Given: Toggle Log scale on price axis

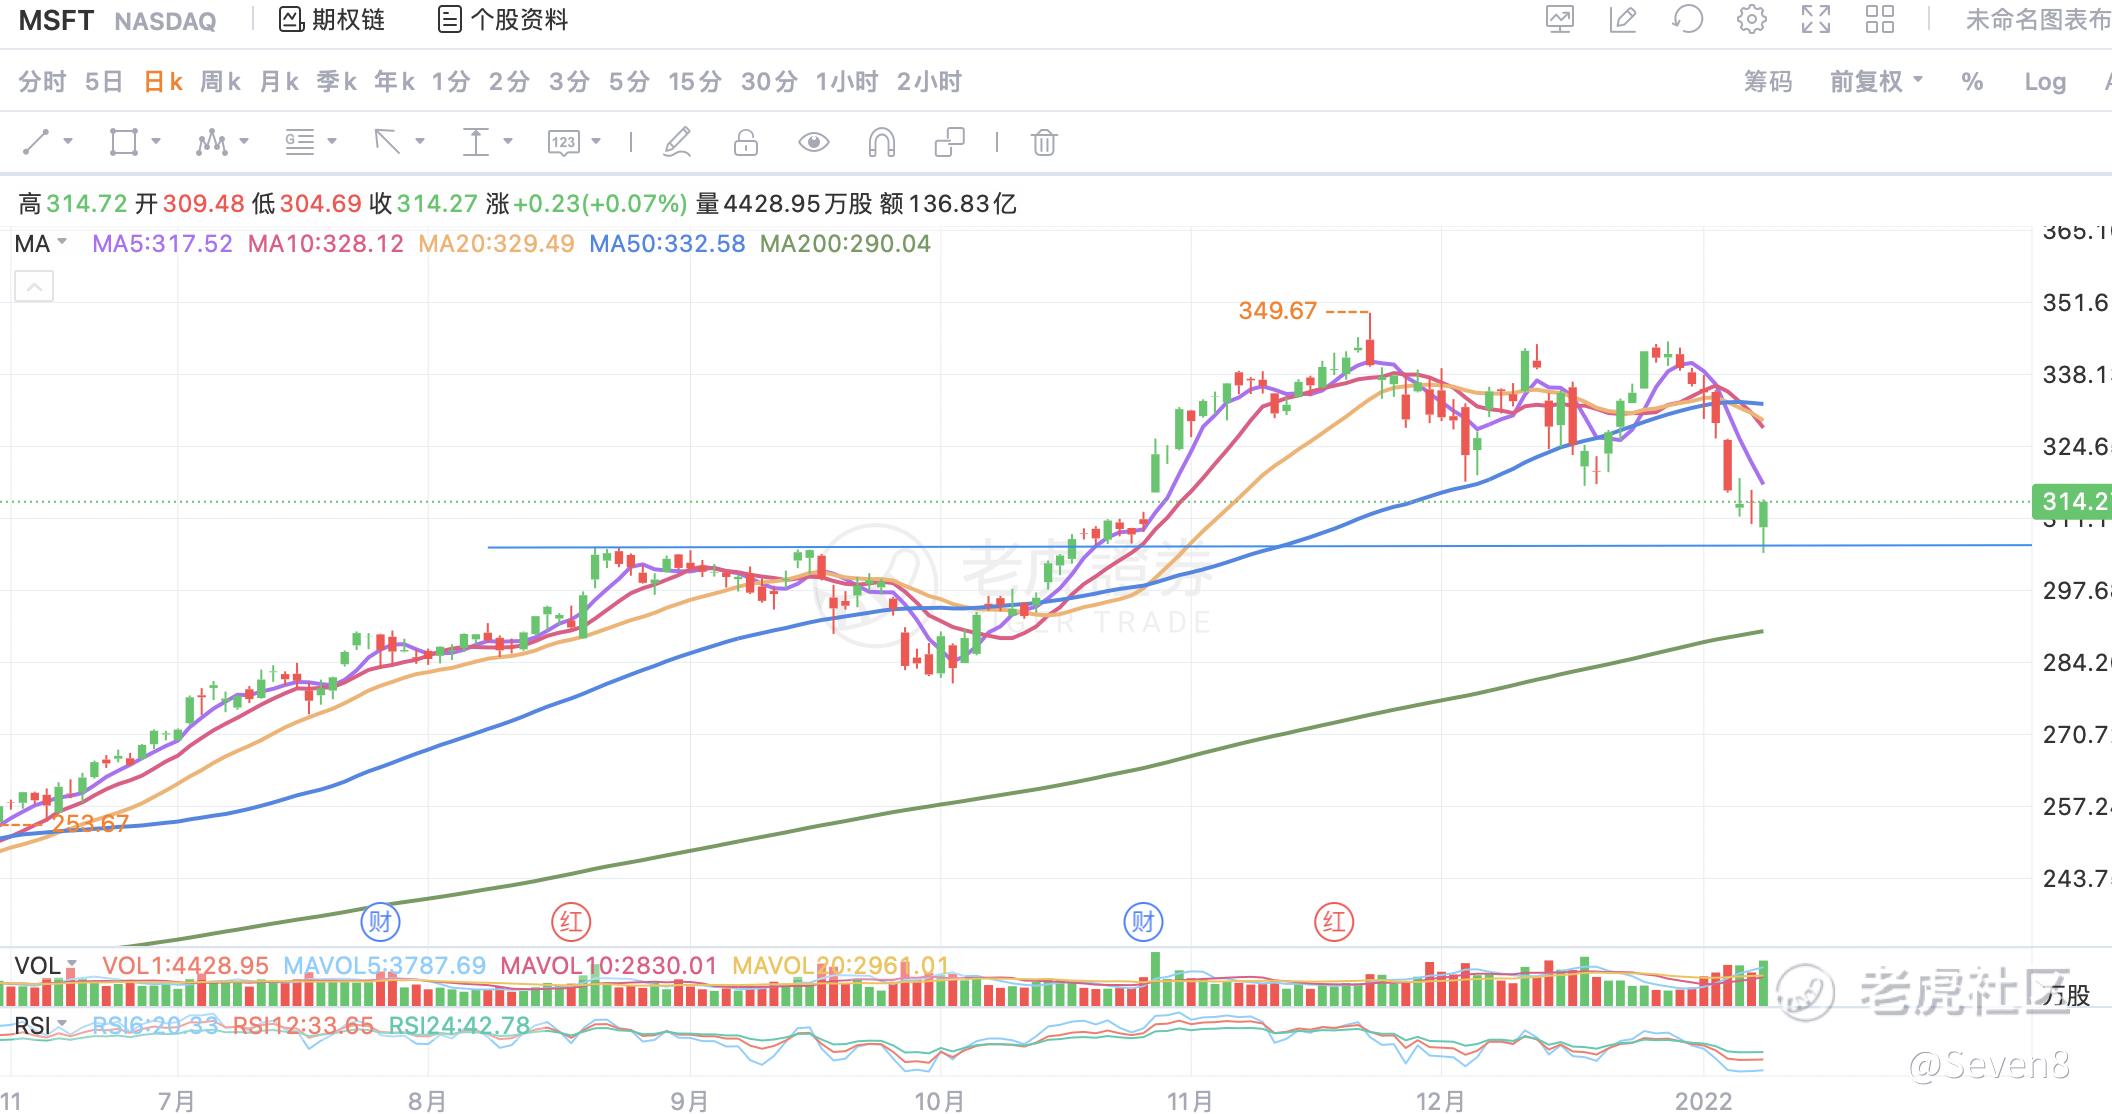Looking at the screenshot, I should tap(2044, 82).
